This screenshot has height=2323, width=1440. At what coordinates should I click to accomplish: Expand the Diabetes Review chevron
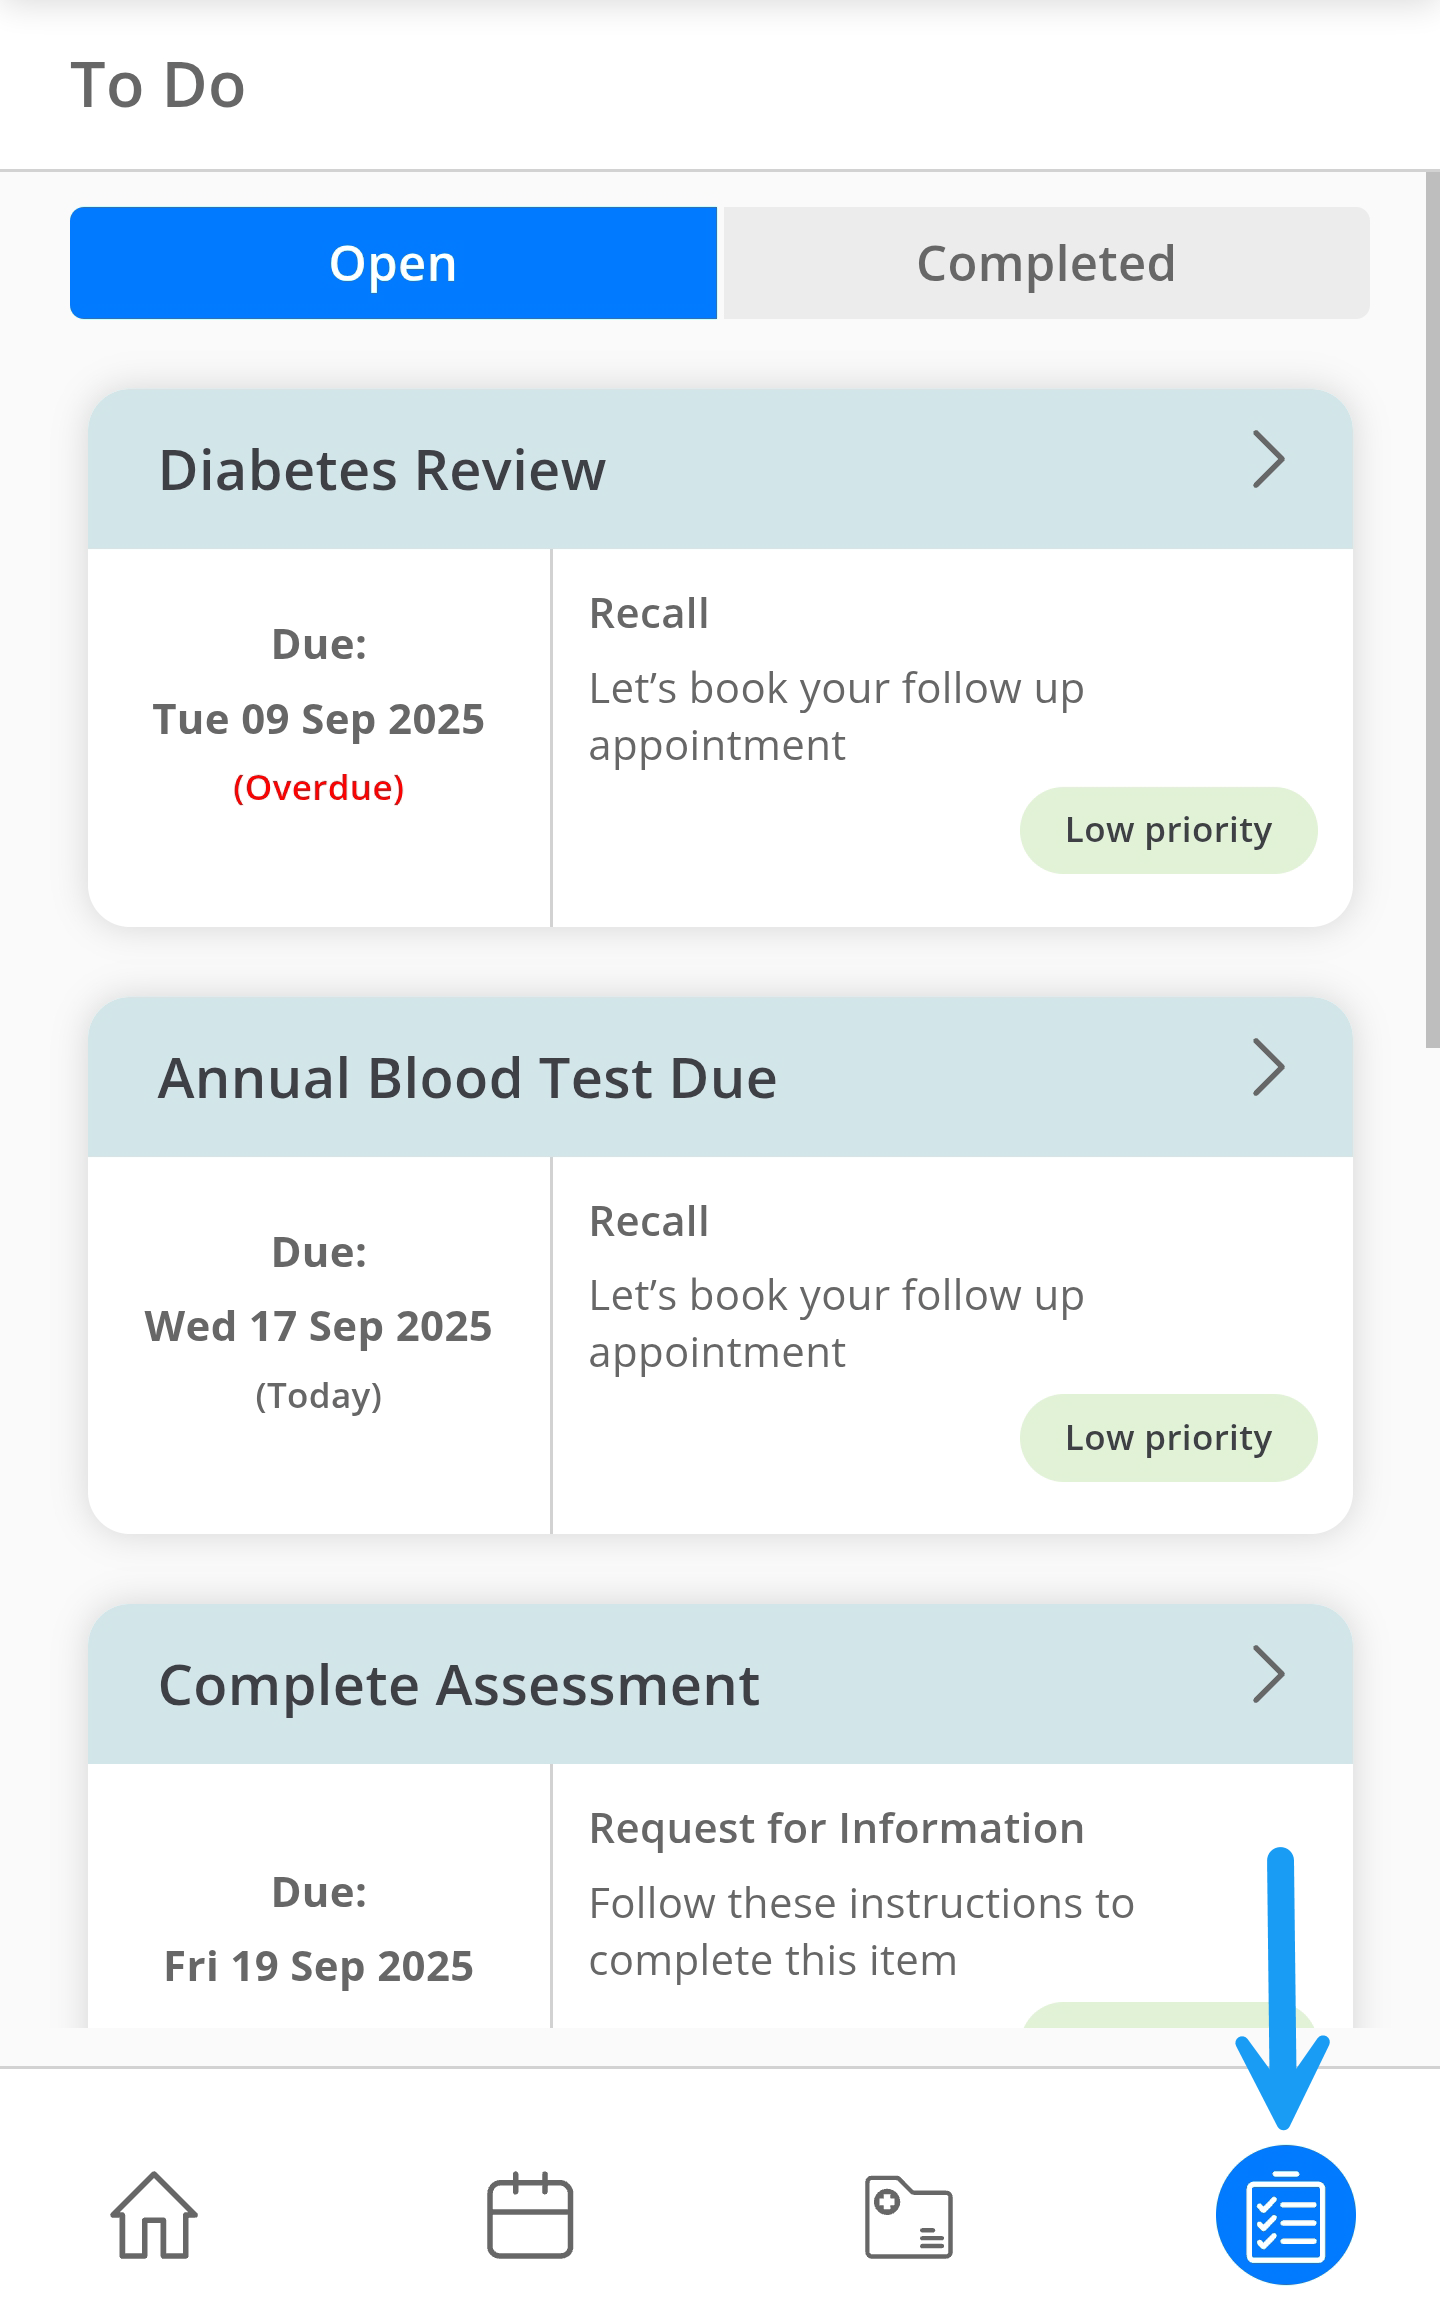coord(1268,460)
